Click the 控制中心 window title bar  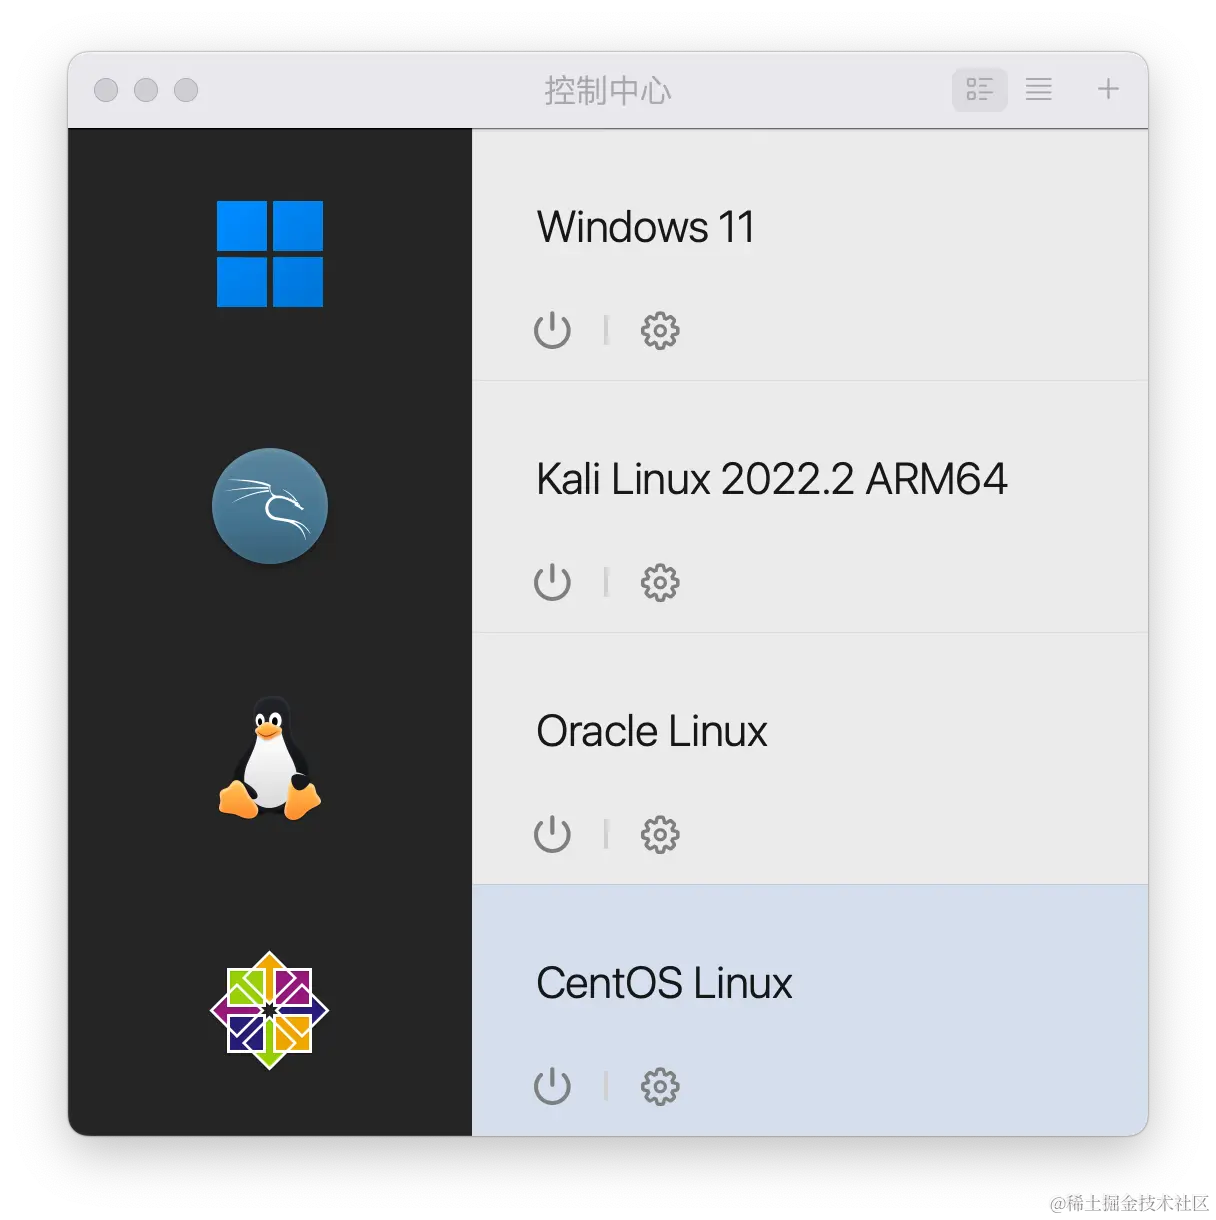(x=608, y=90)
